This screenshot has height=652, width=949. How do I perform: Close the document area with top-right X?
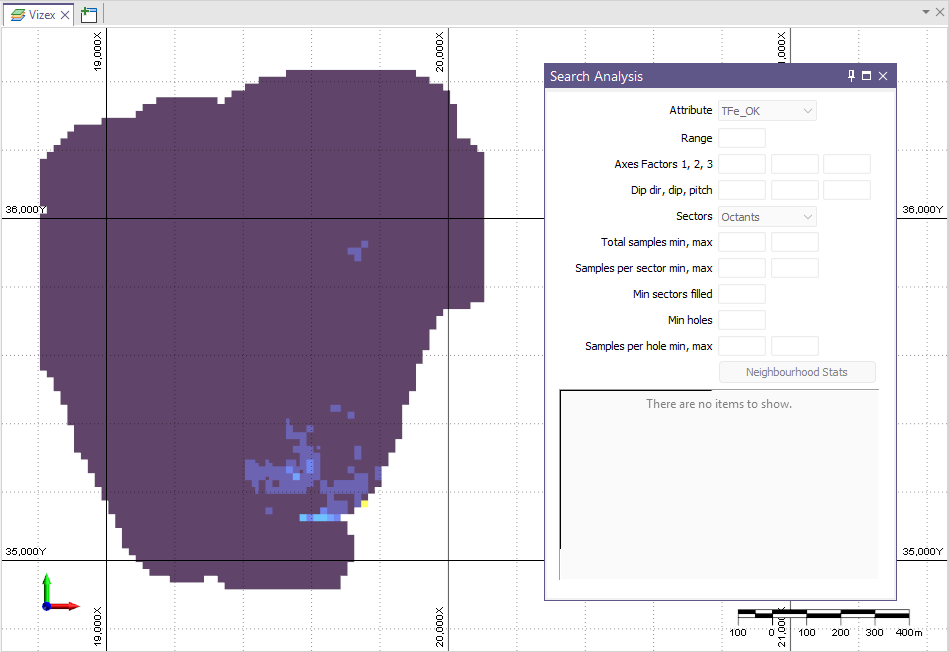[x=939, y=12]
